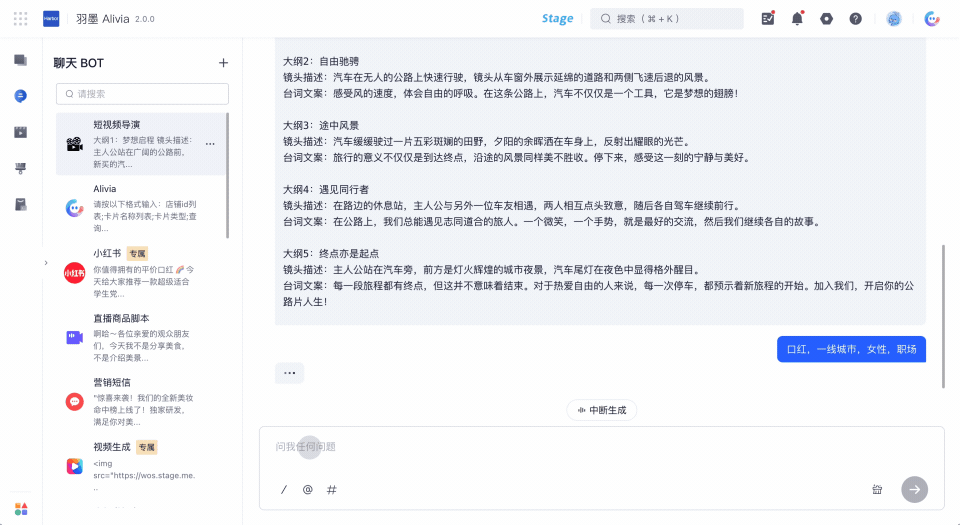Click the 专属 tag next to 视频生成
This screenshot has width=960, height=525.
coord(146,447)
